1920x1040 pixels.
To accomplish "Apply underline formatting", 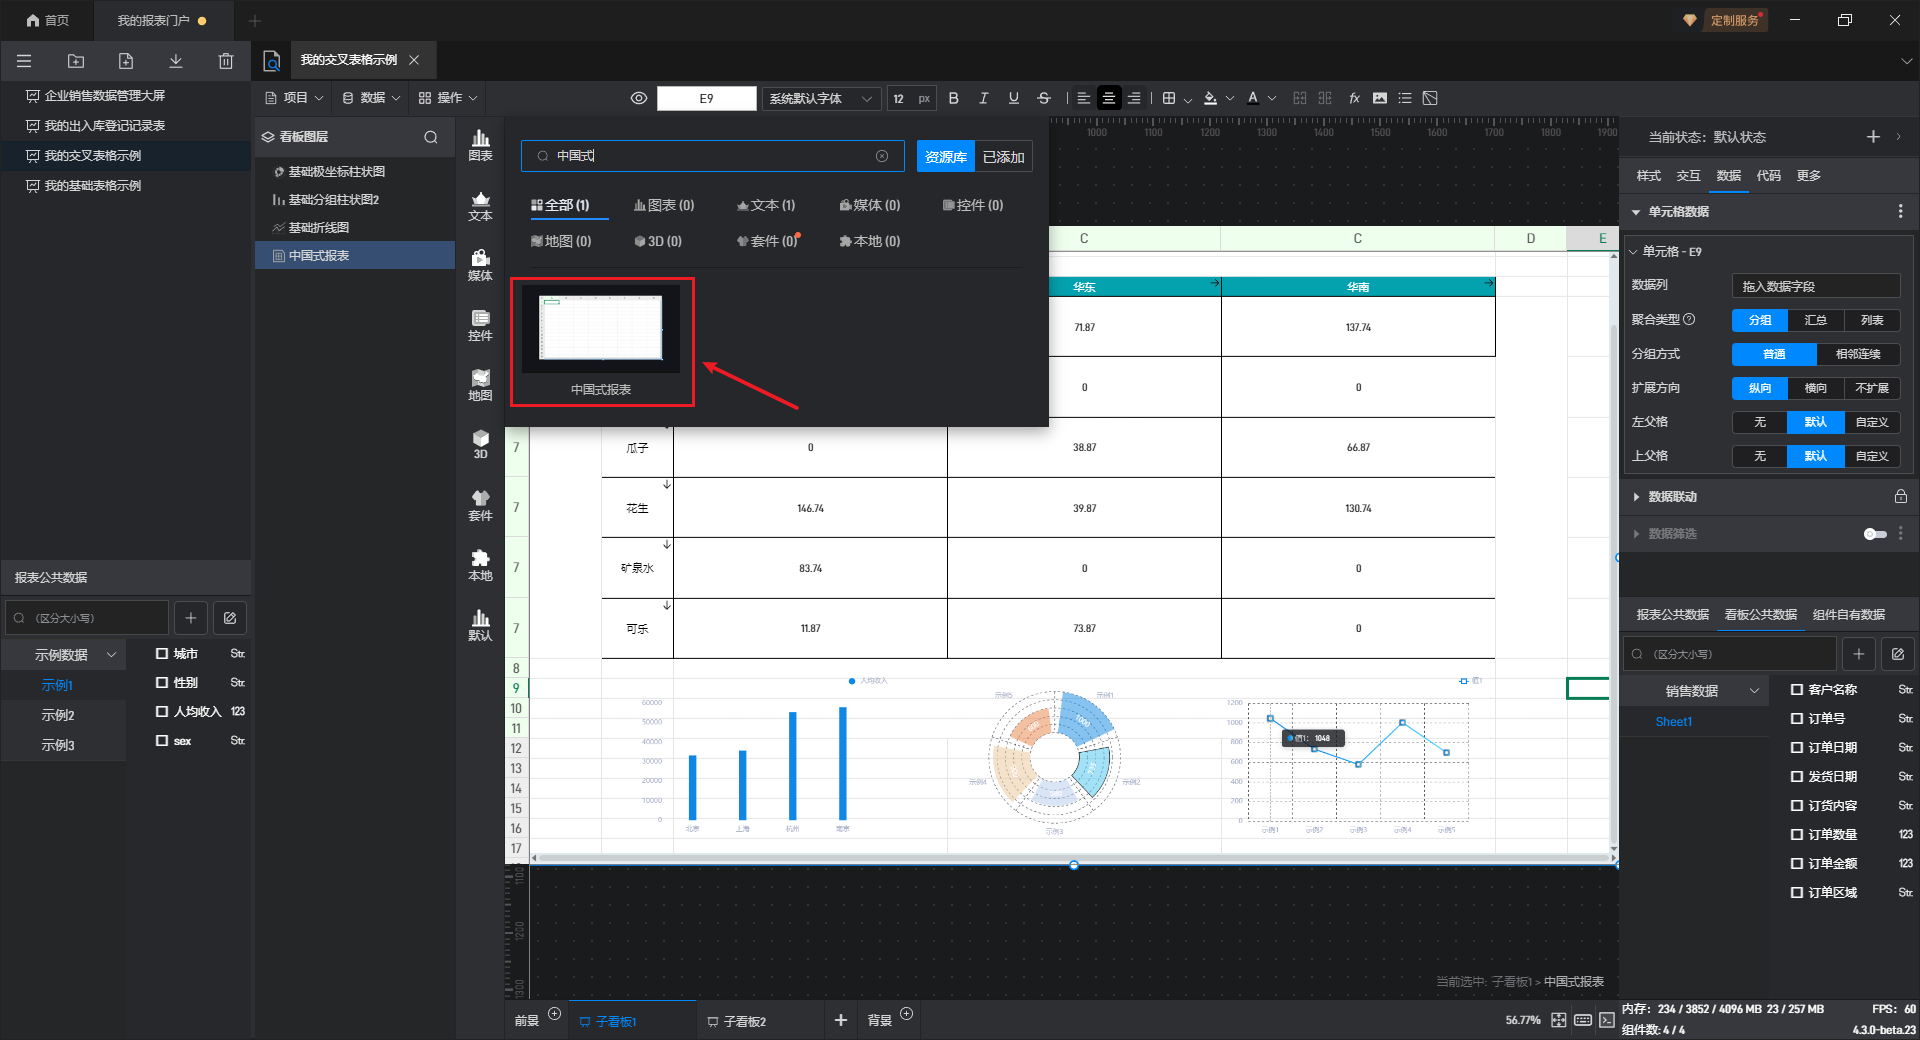I will tap(1014, 98).
